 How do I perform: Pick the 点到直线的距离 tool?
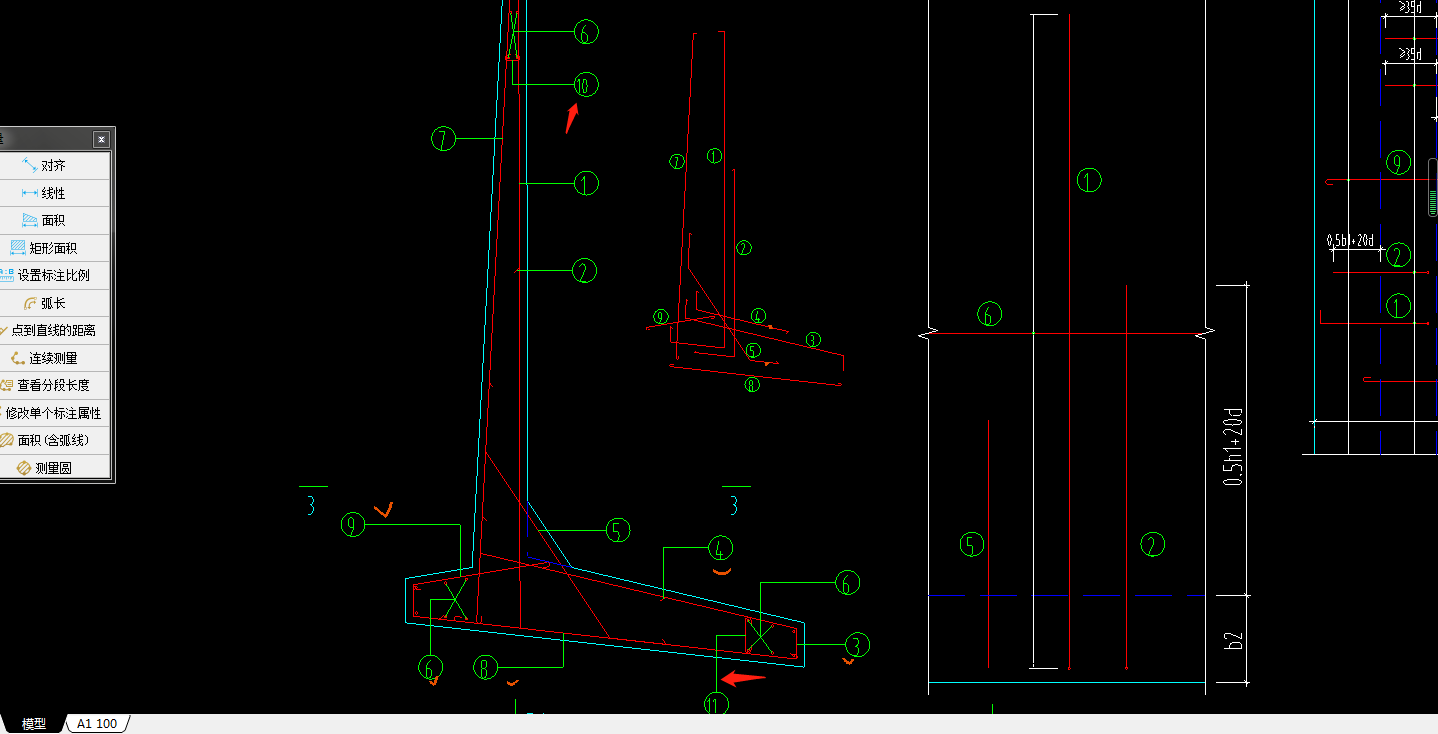[56, 330]
